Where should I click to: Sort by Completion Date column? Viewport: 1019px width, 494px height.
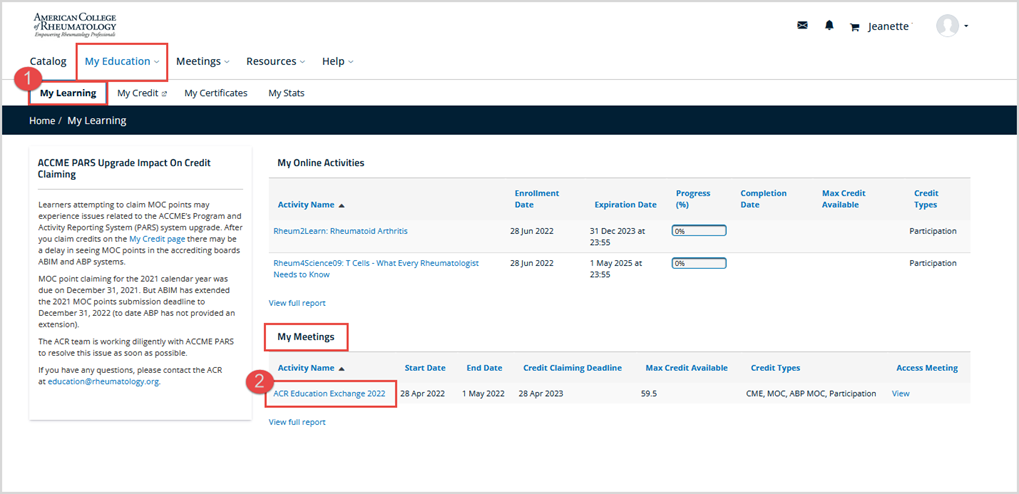pos(763,199)
